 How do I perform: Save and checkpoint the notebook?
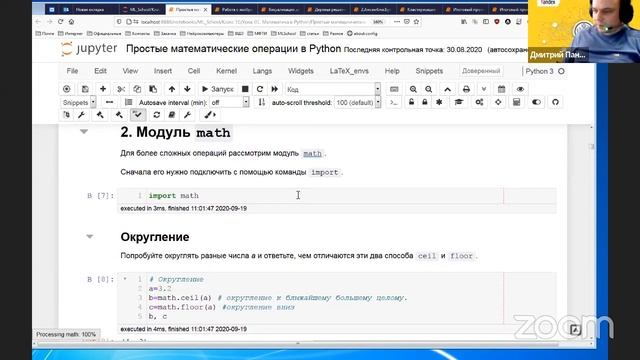[85, 89]
